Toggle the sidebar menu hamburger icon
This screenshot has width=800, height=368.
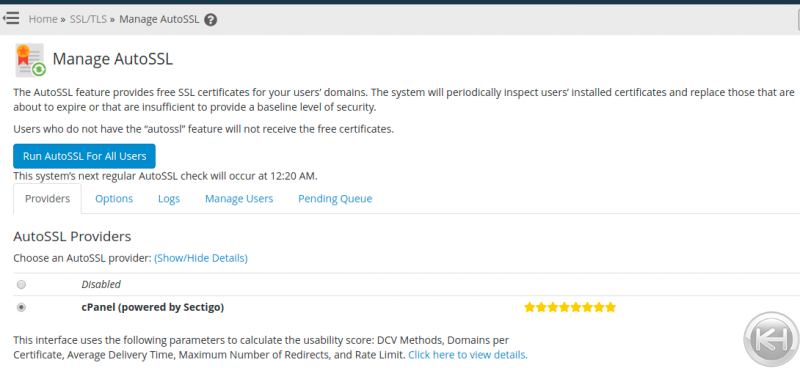(11, 19)
